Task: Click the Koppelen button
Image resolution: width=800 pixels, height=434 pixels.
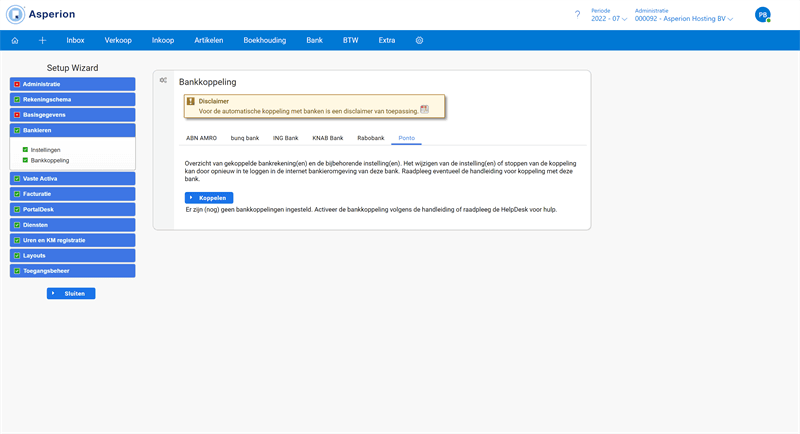Action: click(209, 198)
